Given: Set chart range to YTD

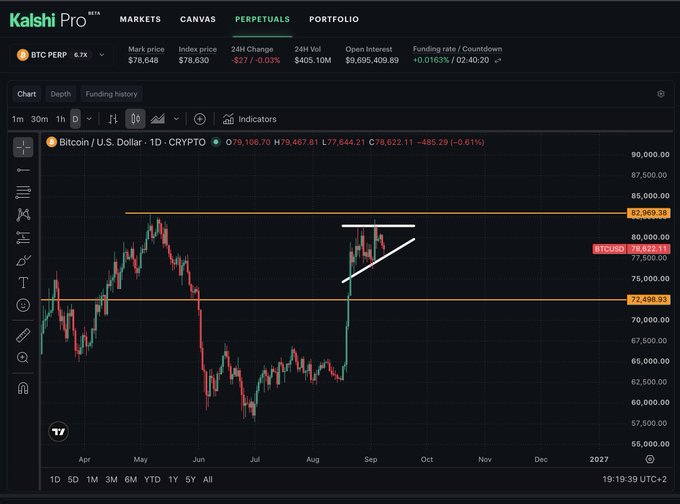Looking at the screenshot, I should pyautogui.click(x=152, y=479).
